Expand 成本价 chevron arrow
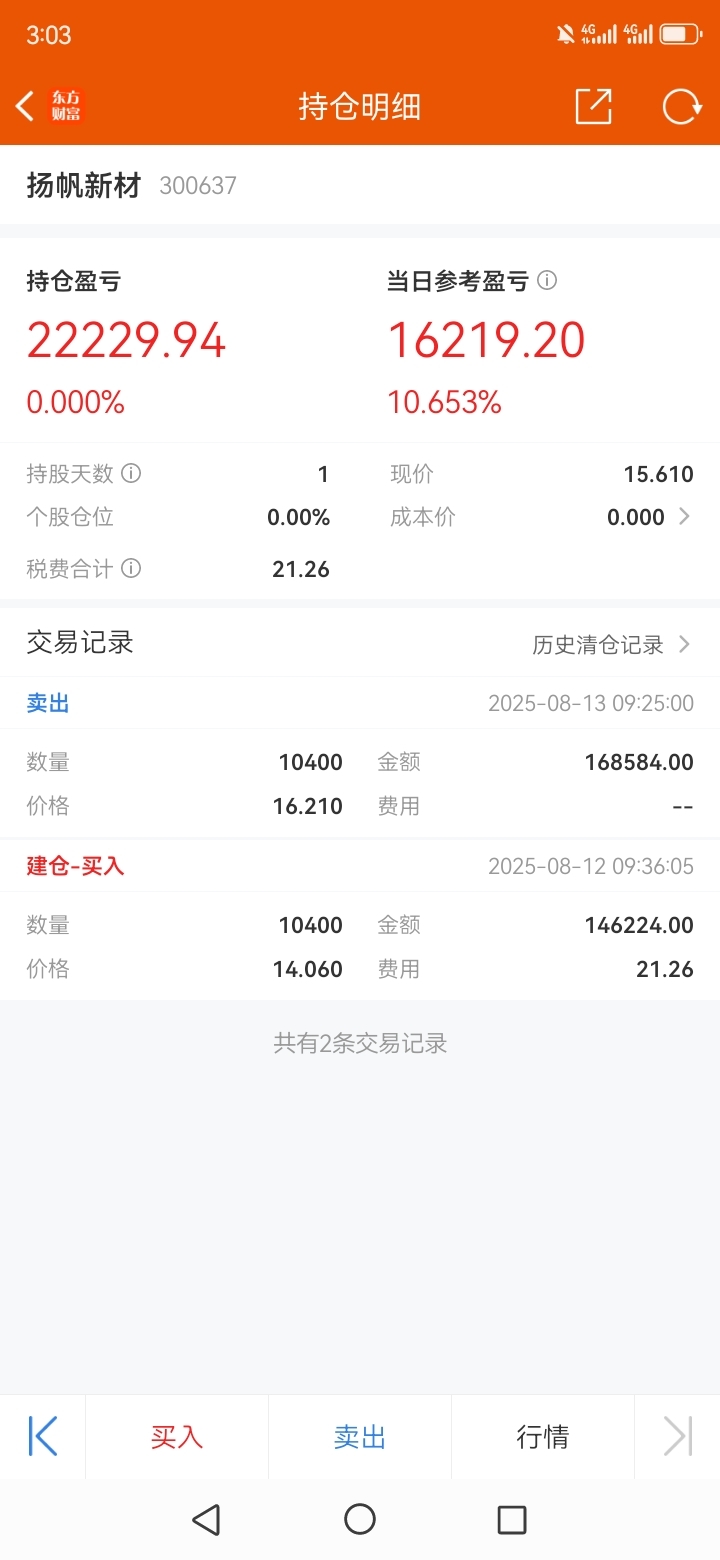The height and width of the screenshot is (1560, 720). [x=684, y=517]
